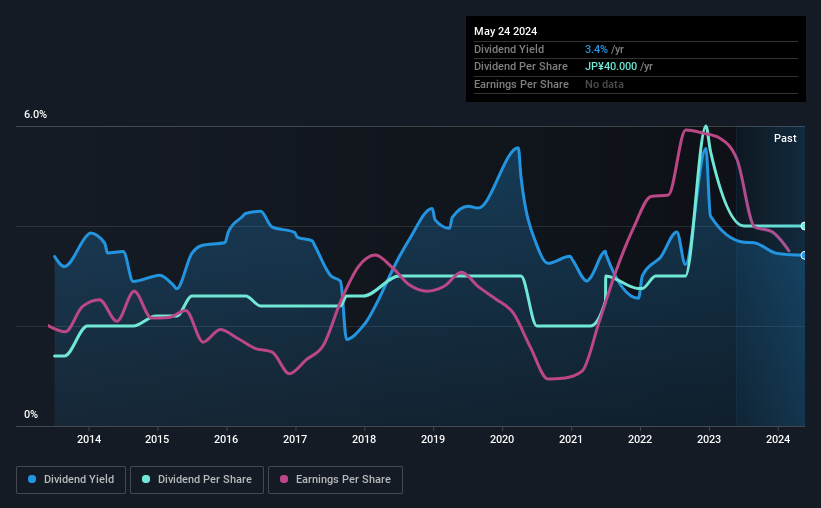Click the May 24 2024 tooltip date
Viewport: 821px width, 508px height.
tap(505, 31)
